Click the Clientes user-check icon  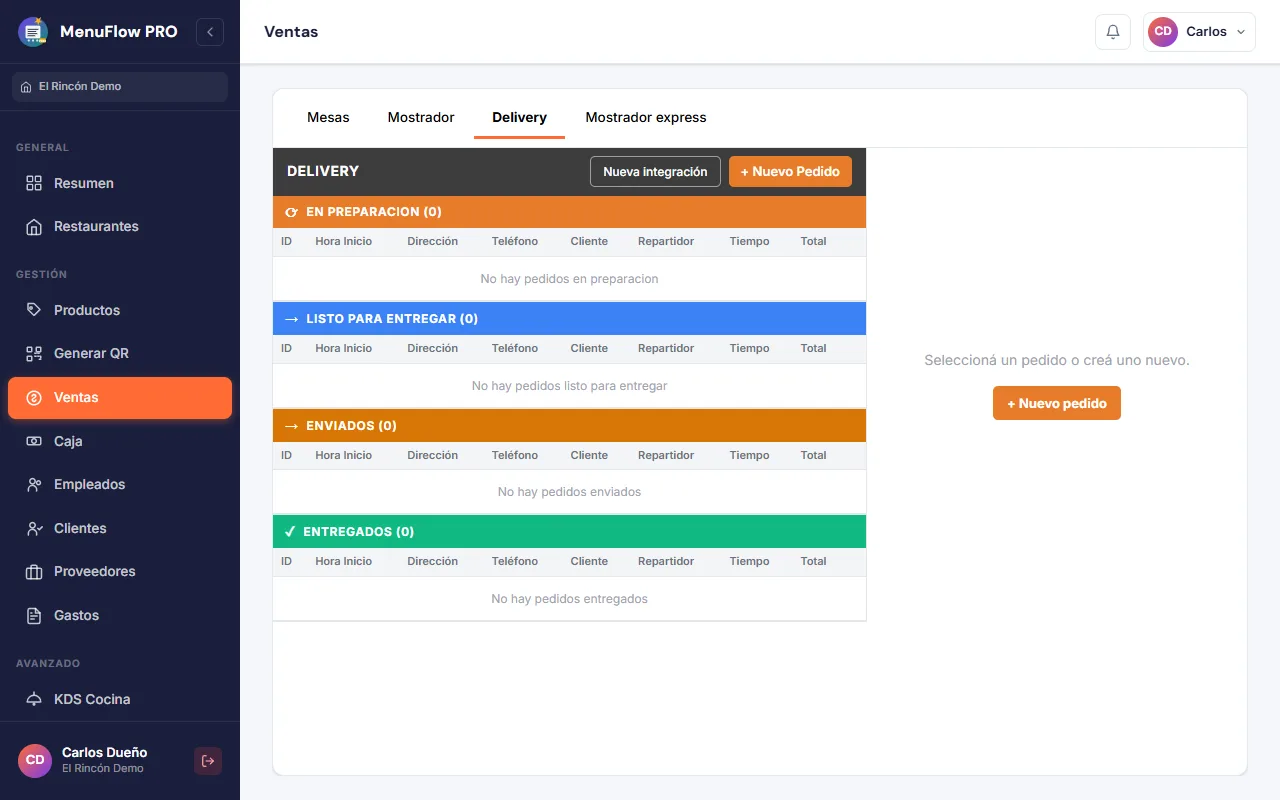pos(34,528)
